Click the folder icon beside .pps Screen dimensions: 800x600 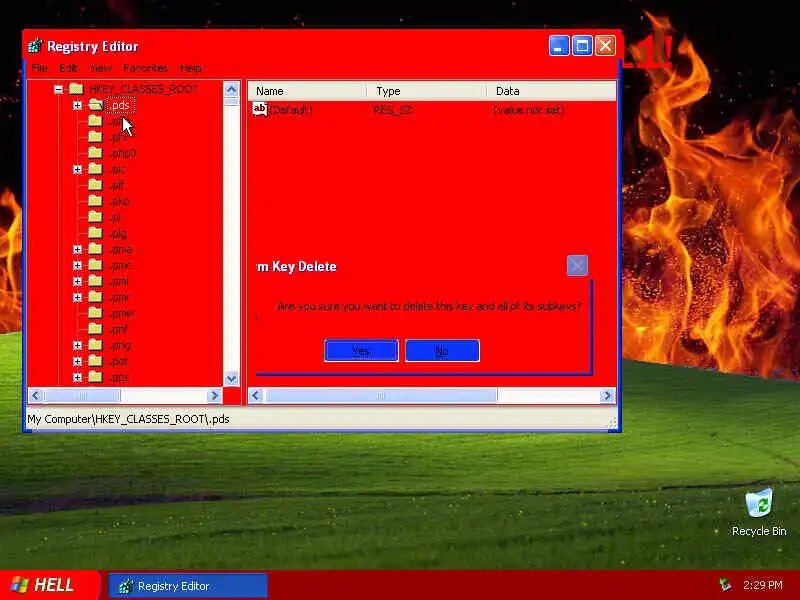pos(95,377)
